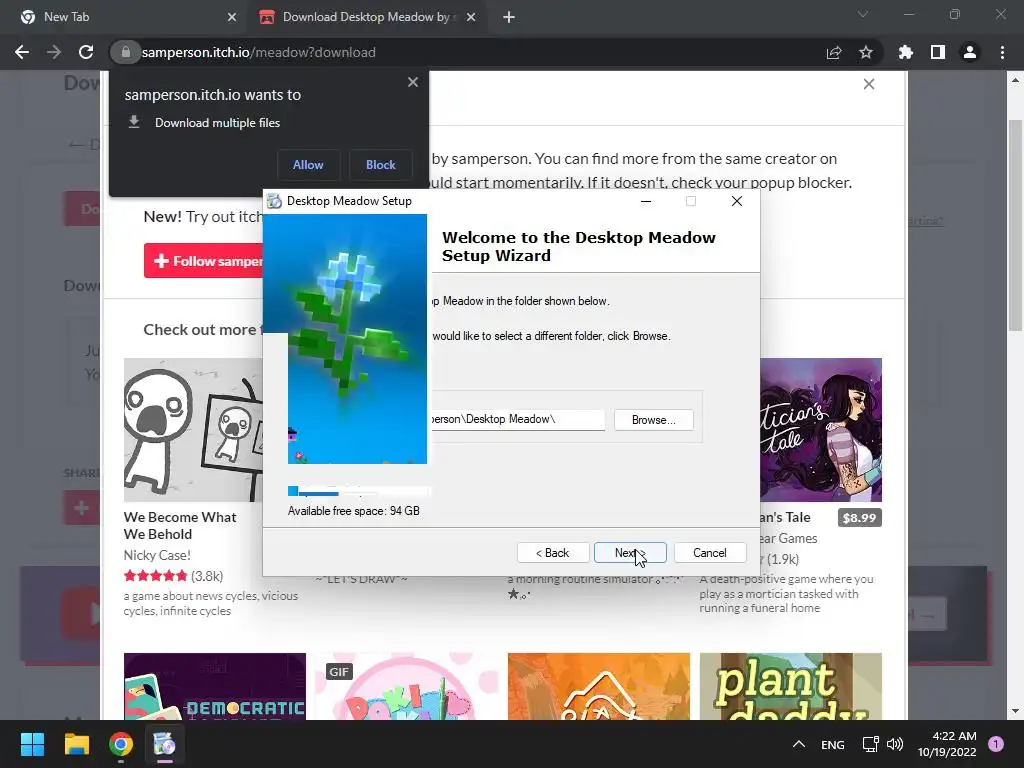
Task: Open the plant daddy game thumbnail
Action: (791, 686)
